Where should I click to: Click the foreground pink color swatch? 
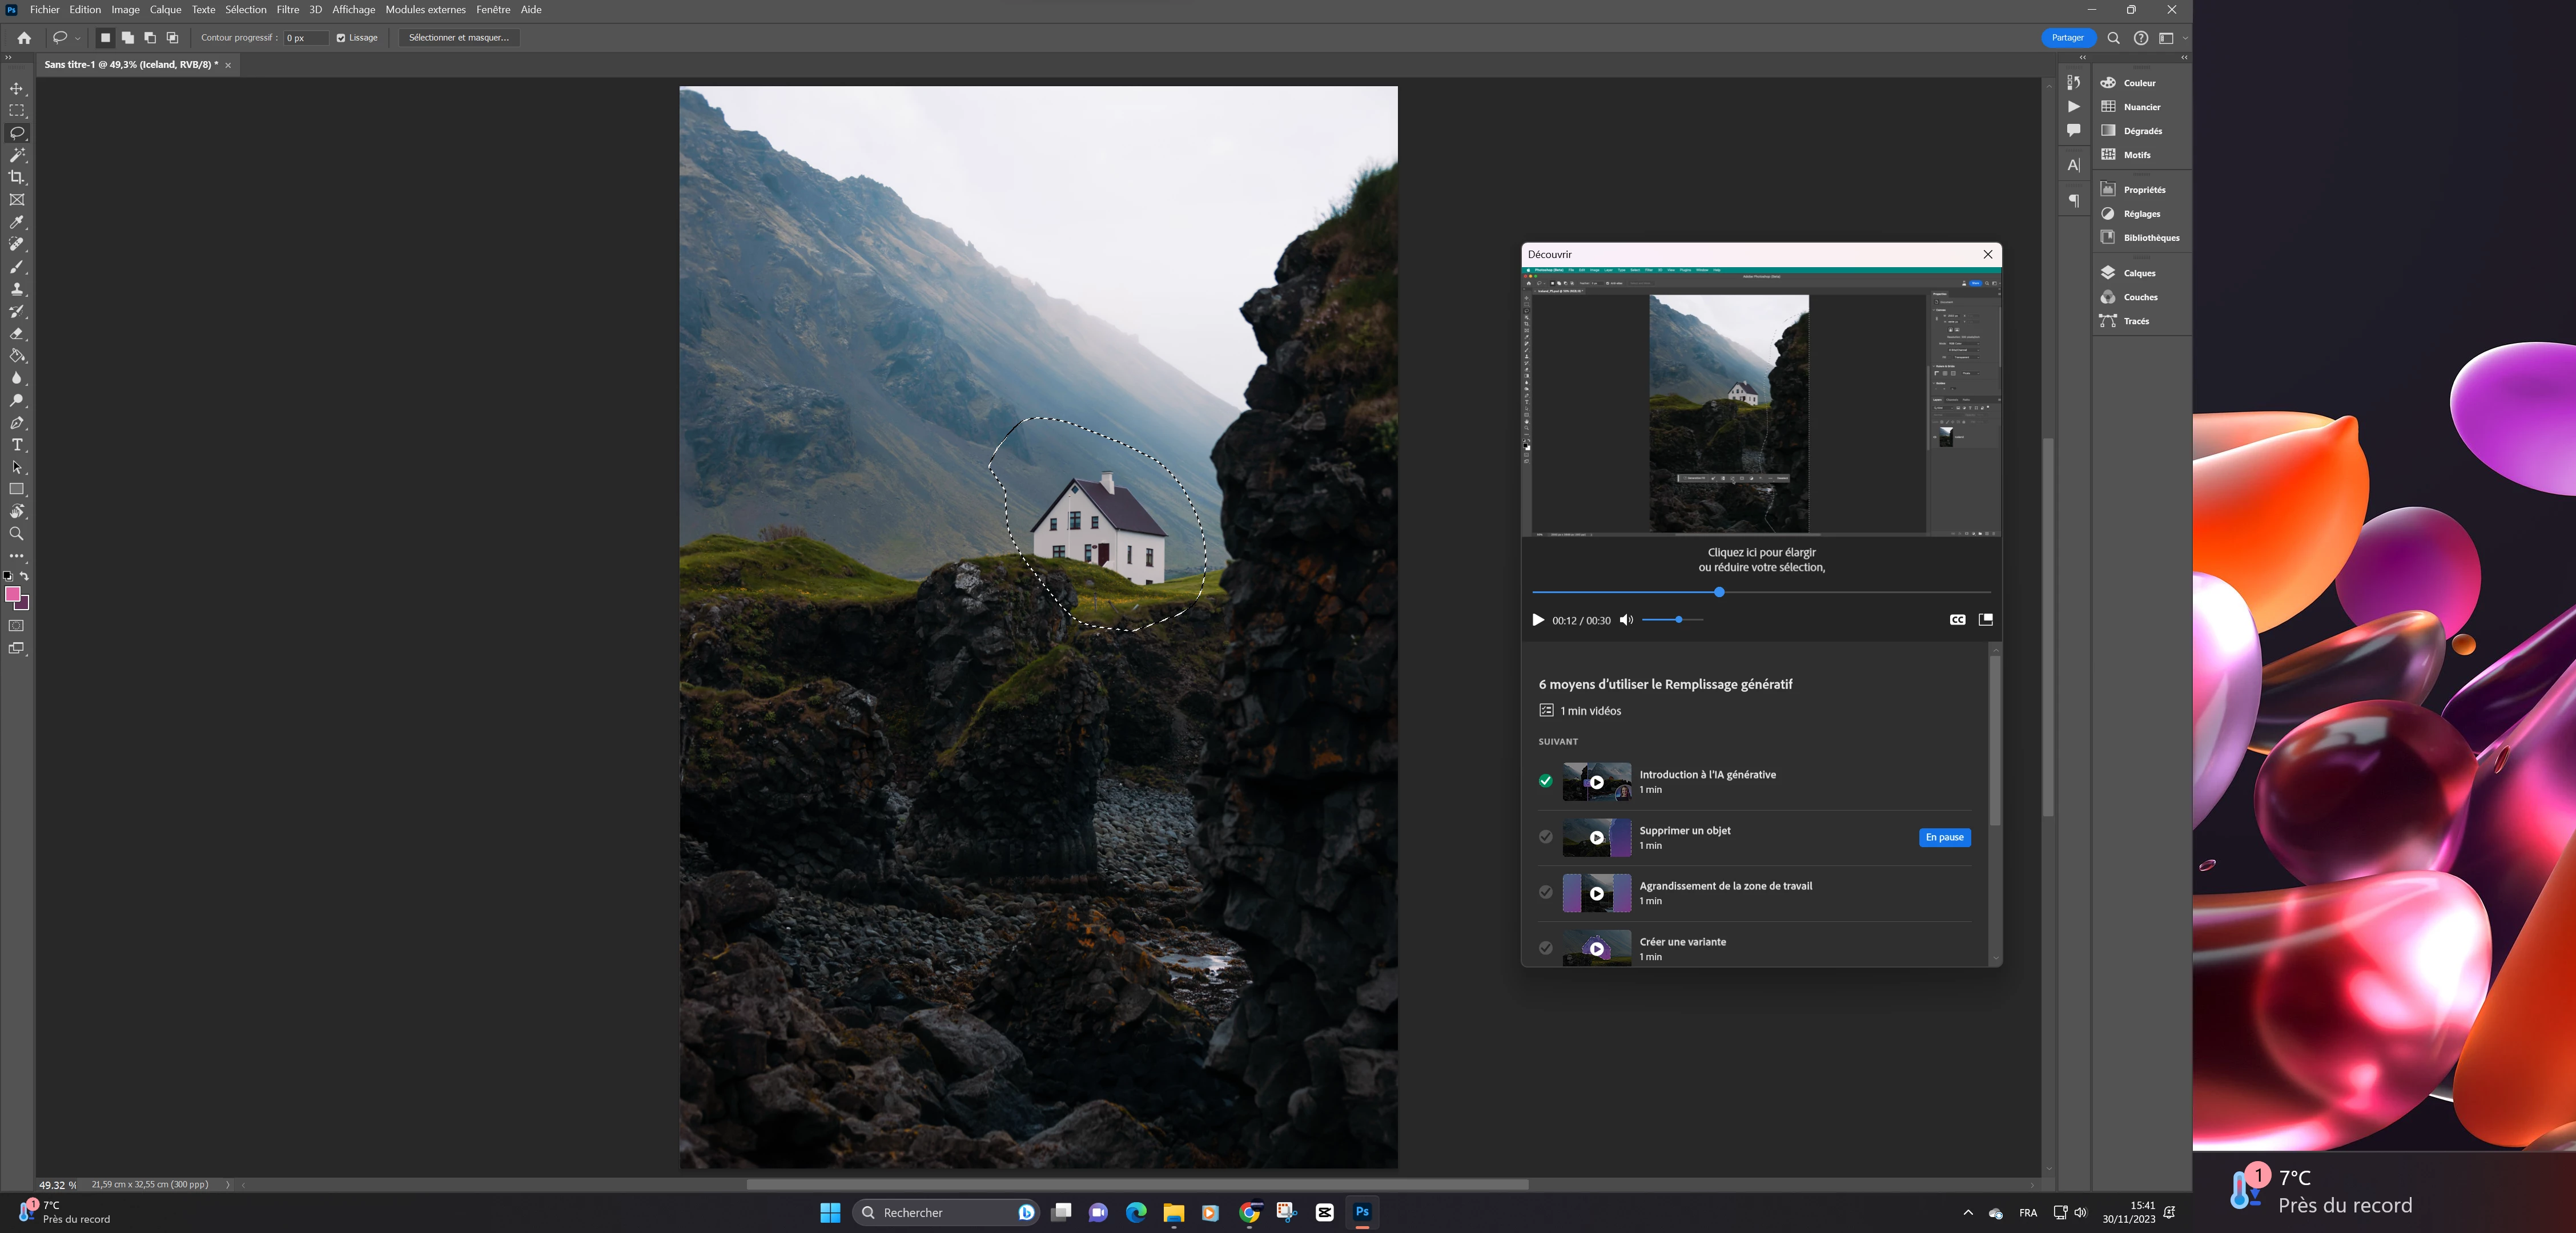(13, 595)
